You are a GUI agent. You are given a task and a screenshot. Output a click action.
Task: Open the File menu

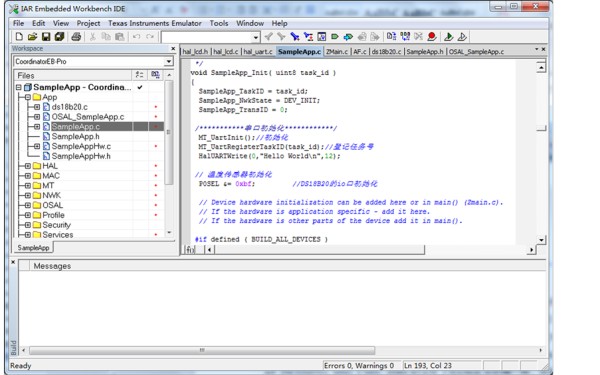click(x=18, y=23)
